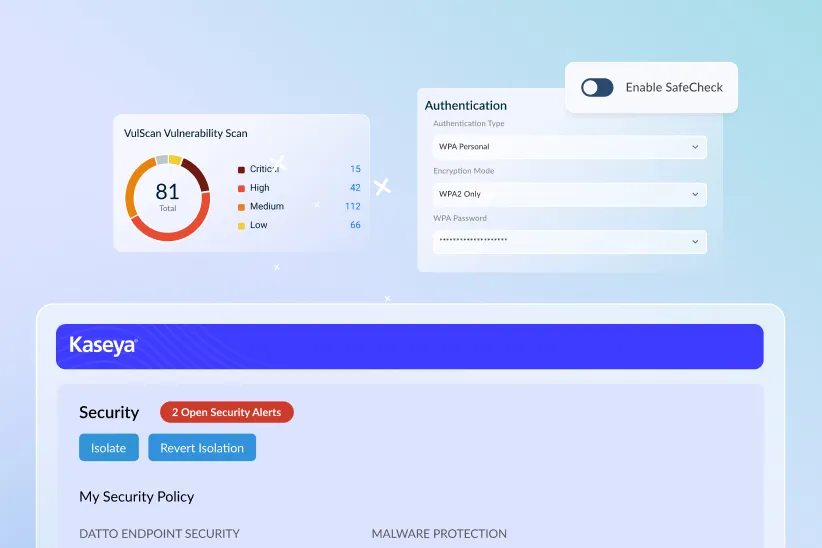Click the Revert Isolation button
This screenshot has height=548, width=822.
click(x=202, y=448)
